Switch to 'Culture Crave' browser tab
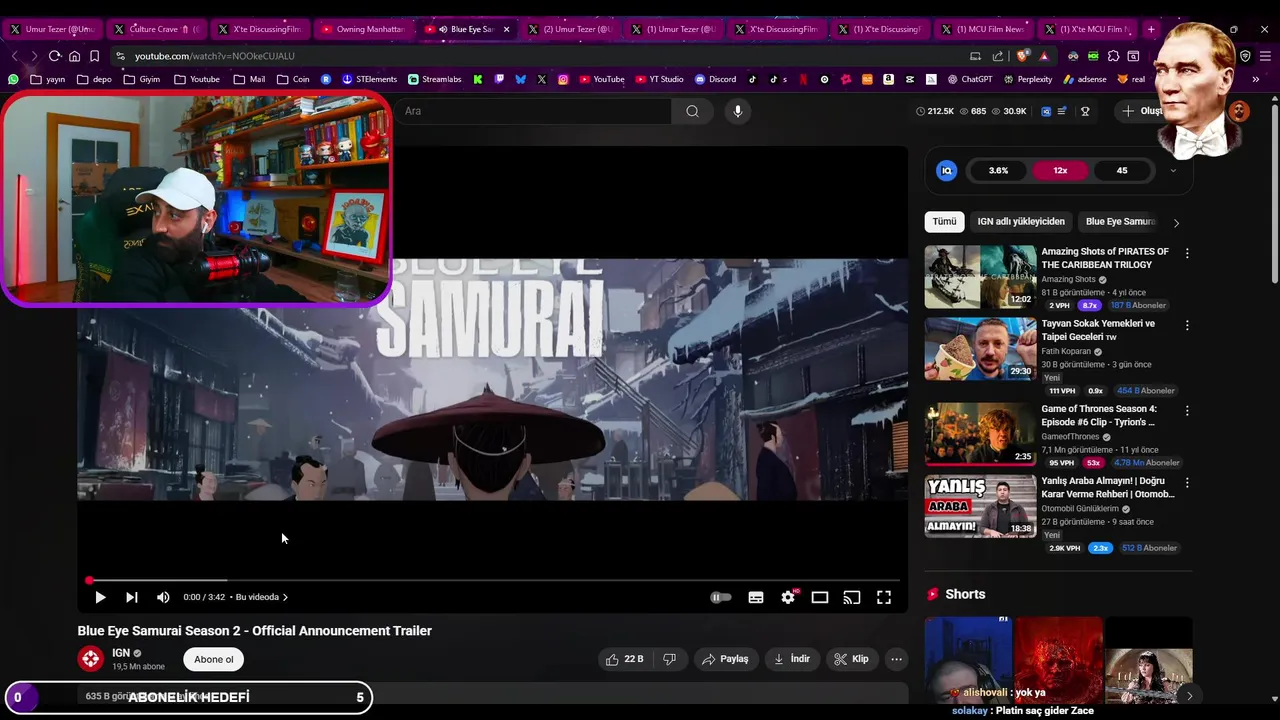The width and height of the screenshot is (1280, 720). coord(156,29)
